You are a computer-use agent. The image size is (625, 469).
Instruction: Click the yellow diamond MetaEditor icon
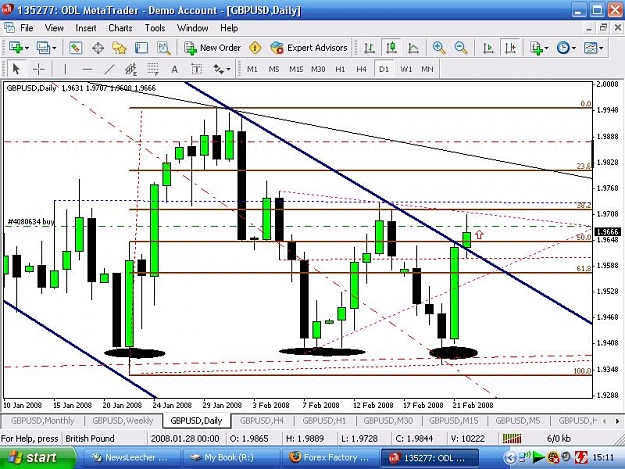point(255,48)
